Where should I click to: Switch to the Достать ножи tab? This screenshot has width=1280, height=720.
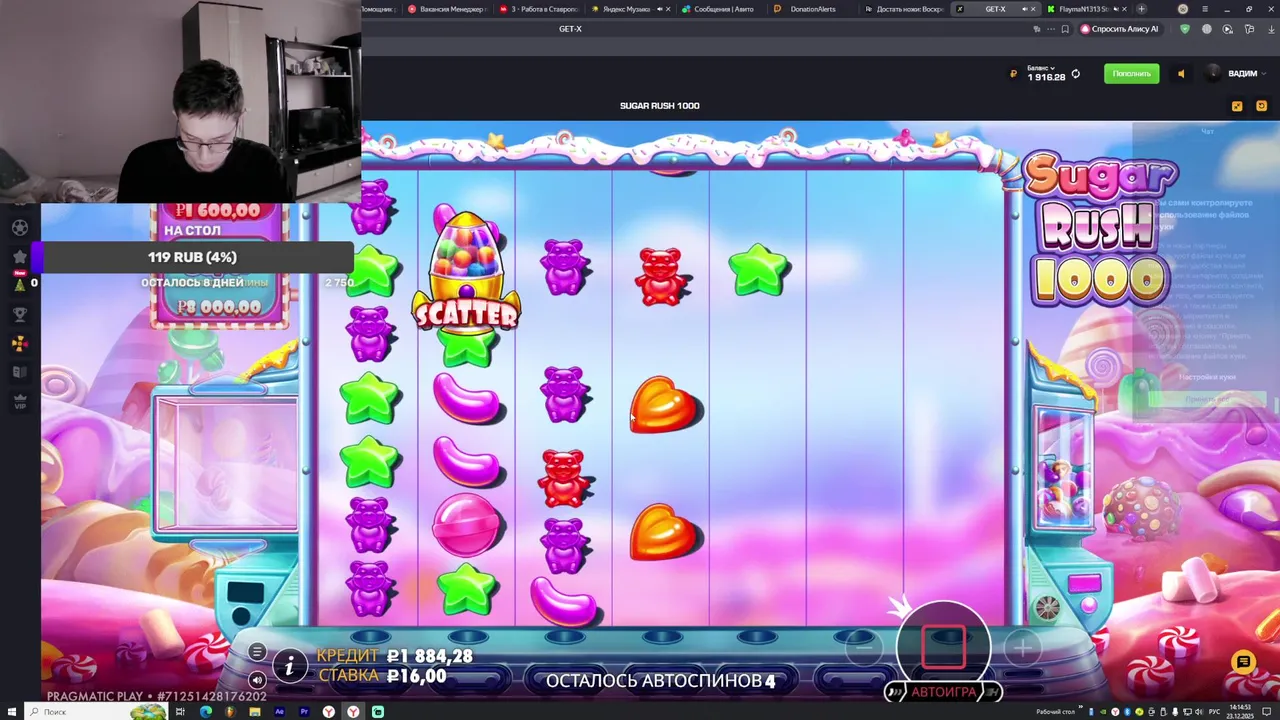[903, 9]
